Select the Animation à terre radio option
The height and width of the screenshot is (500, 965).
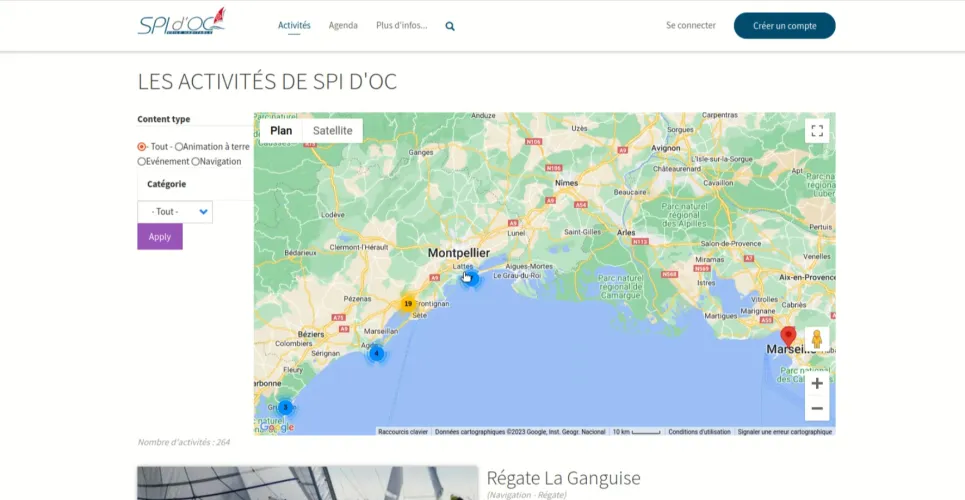pyautogui.click(x=193, y=147)
